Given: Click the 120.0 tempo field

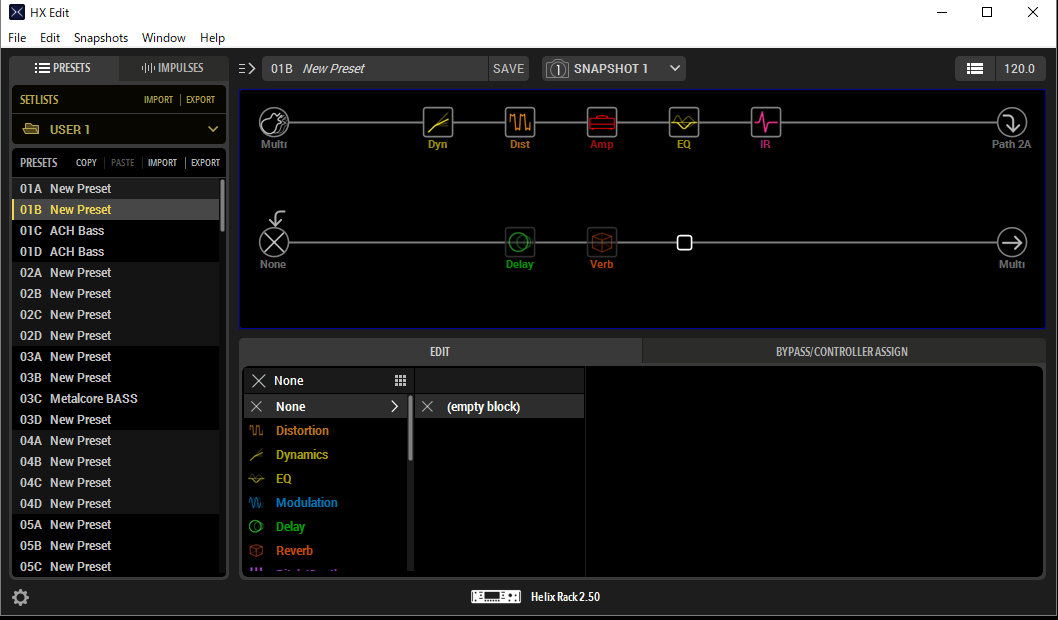Looking at the screenshot, I should click(1020, 68).
